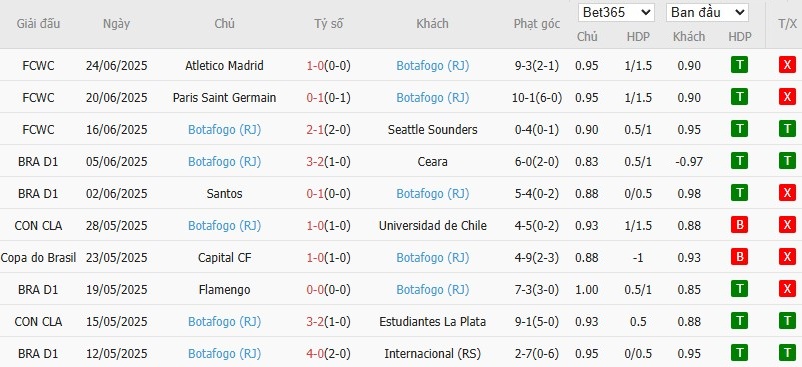The height and width of the screenshot is (367, 802).
Task: Click the red B badge in Capital CF row
Action: [739, 258]
